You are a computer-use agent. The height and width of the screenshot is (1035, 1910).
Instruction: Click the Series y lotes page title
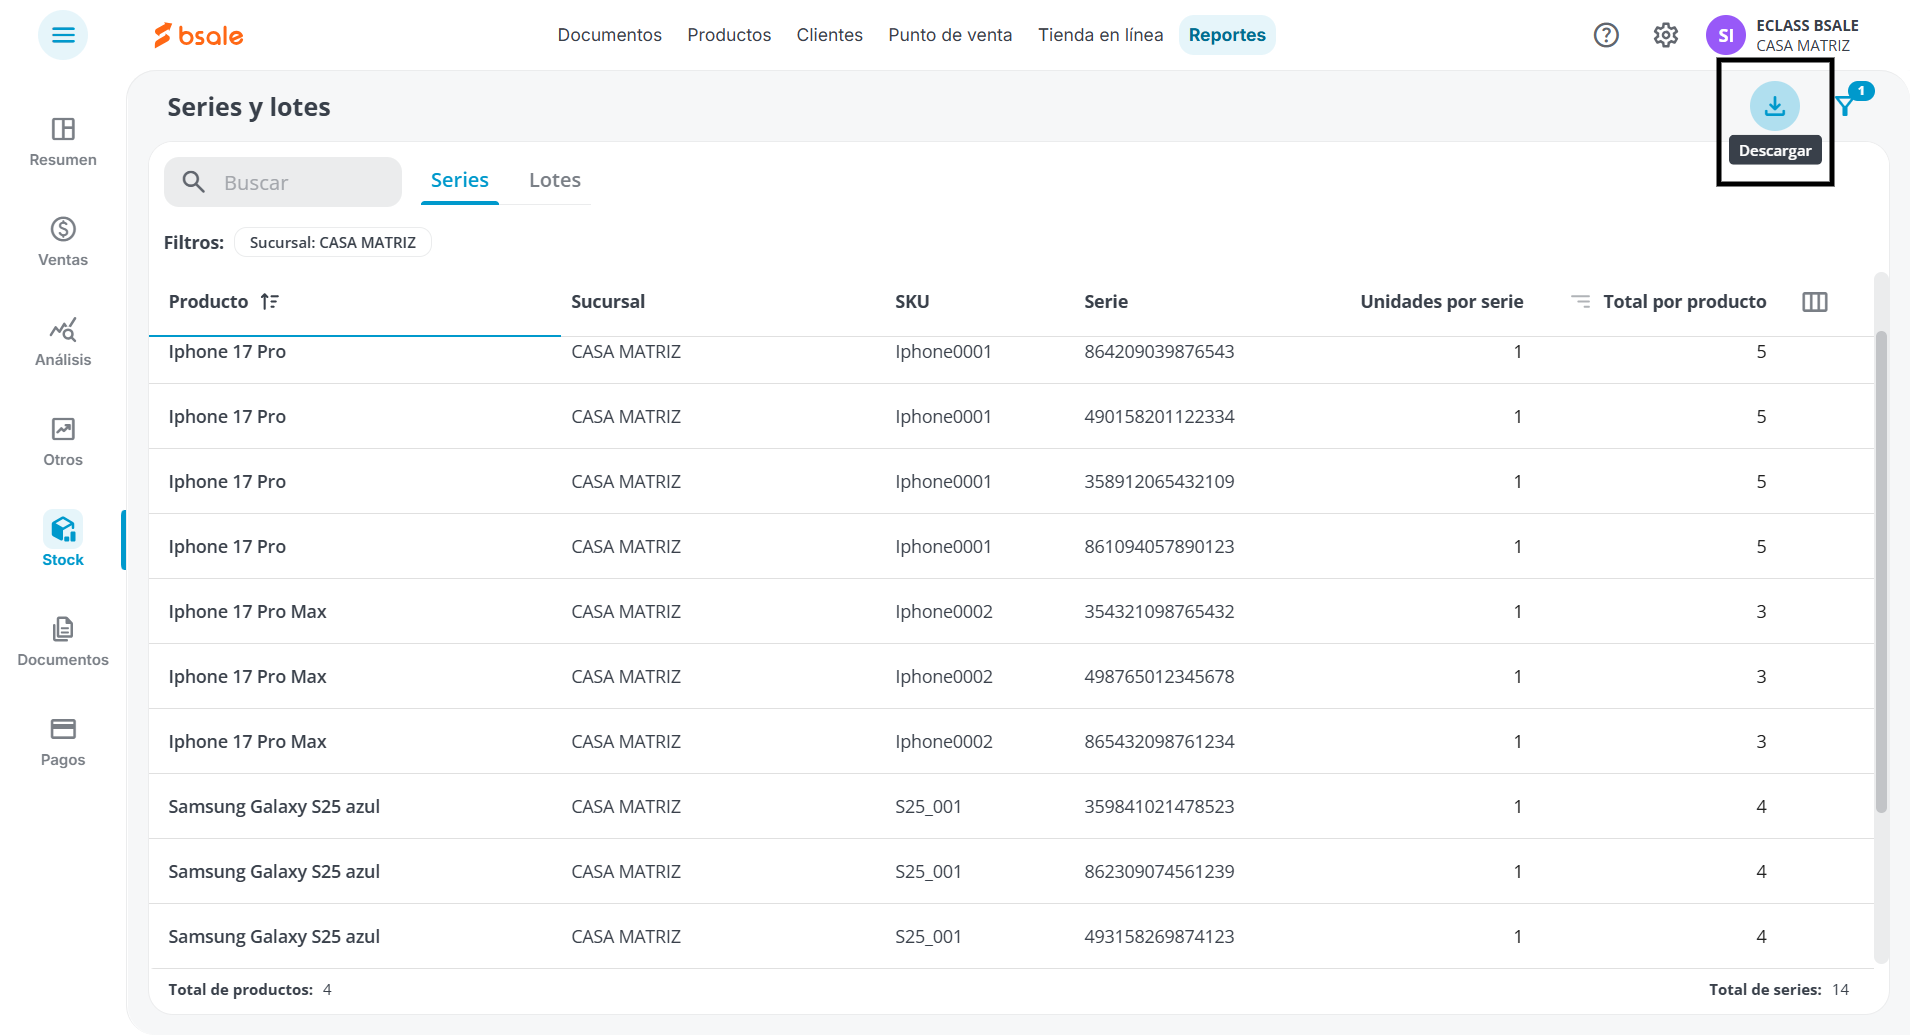pyautogui.click(x=249, y=107)
